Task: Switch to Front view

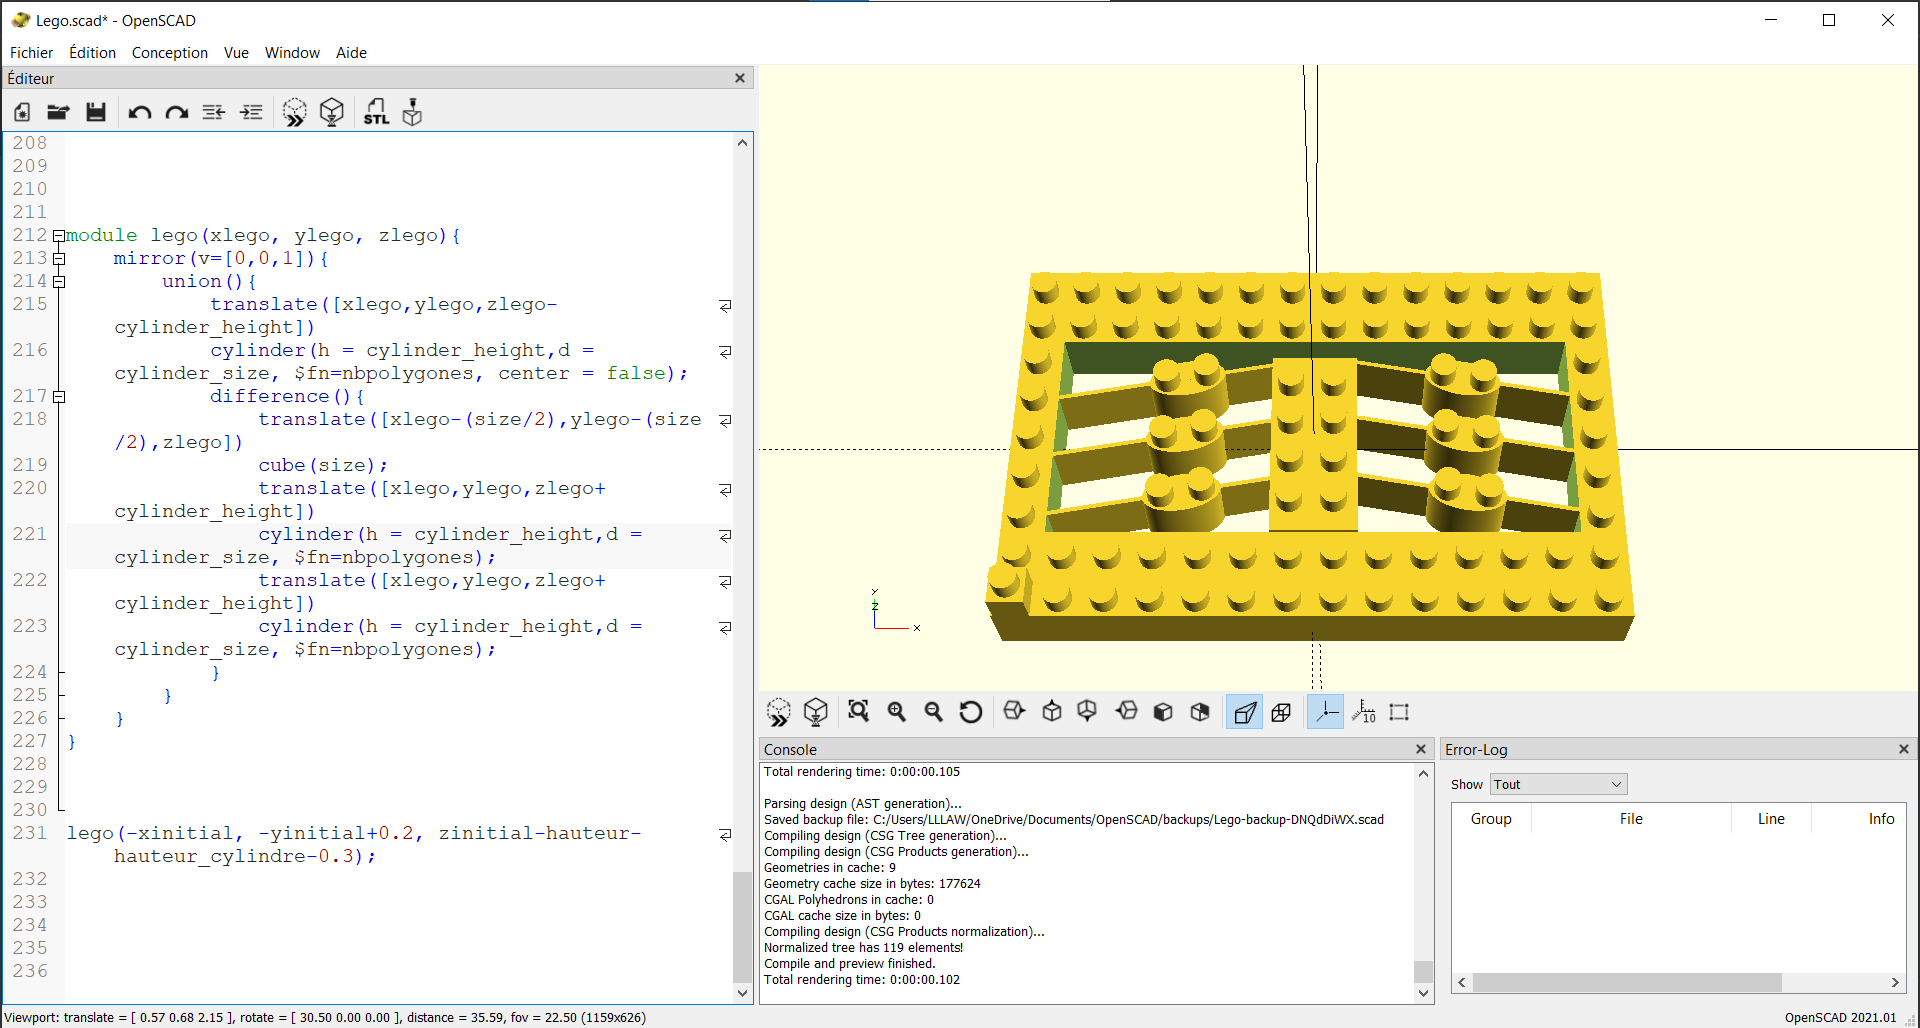Action: pyautogui.click(x=1163, y=712)
